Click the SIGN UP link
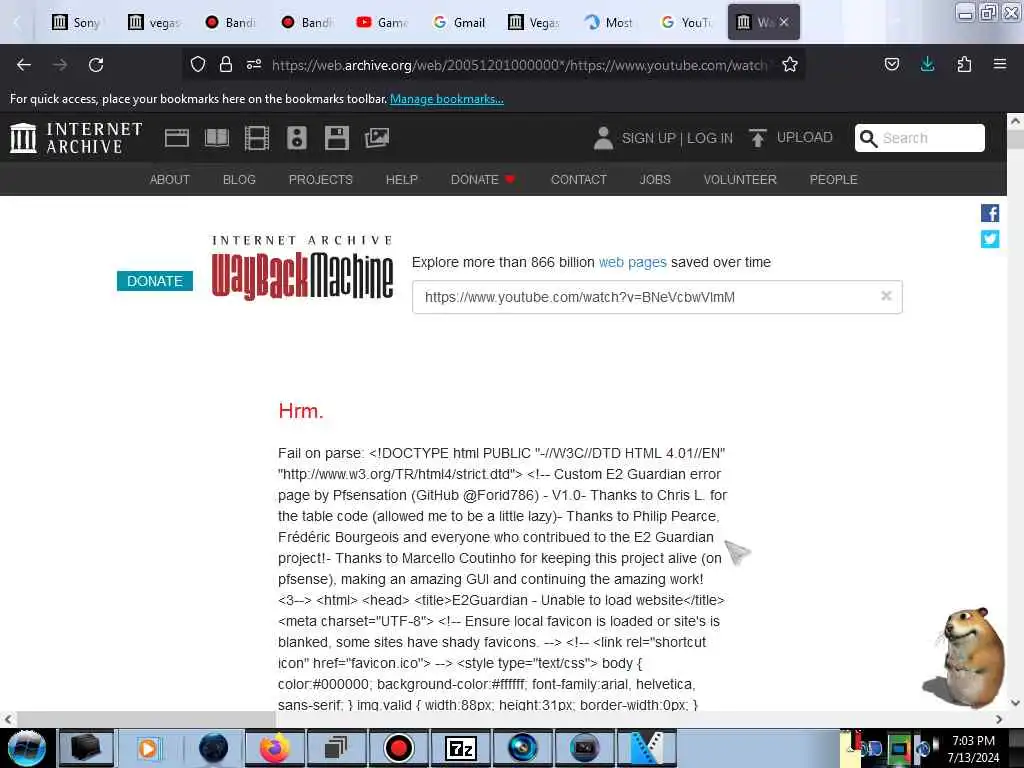 [648, 138]
